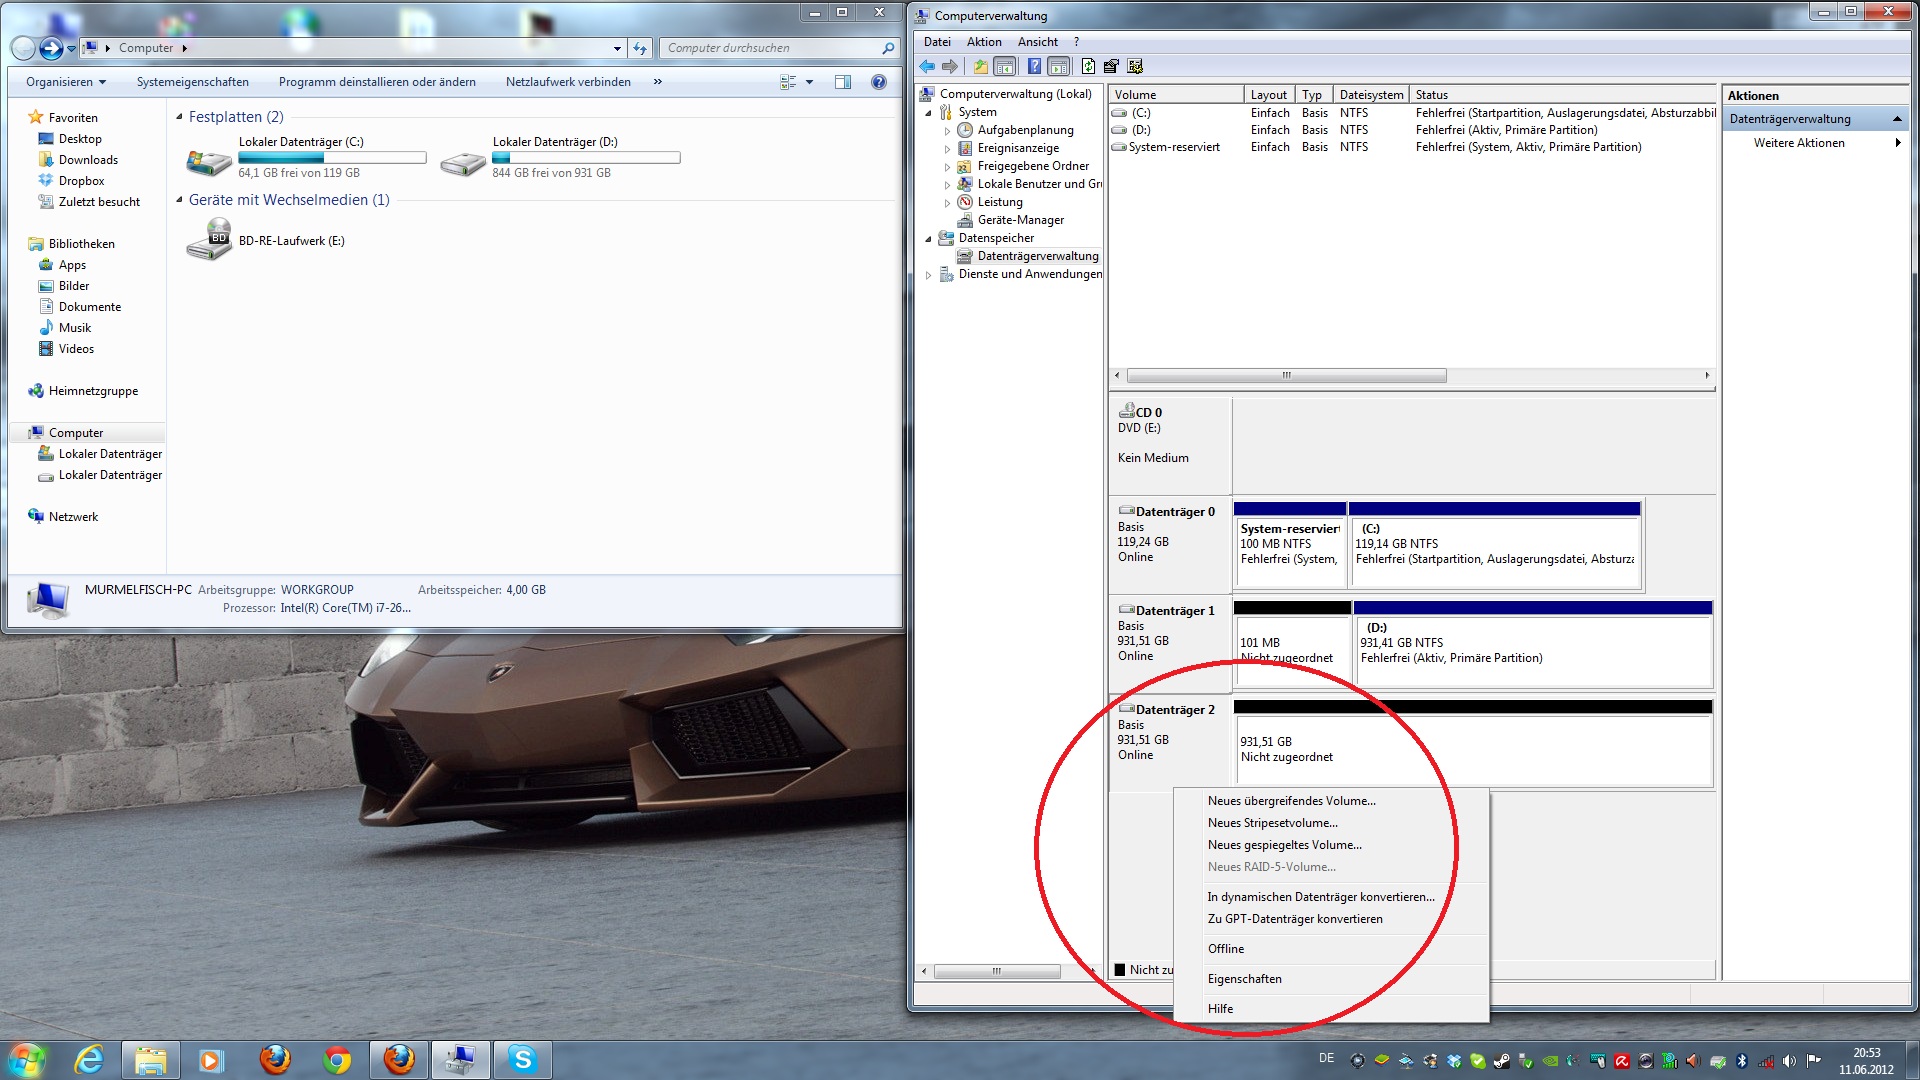Image resolution: width=1920 pixels, height=1080 pixels.
Task: Open the Aktion menu in menu bar
Action: coord(983,42)
